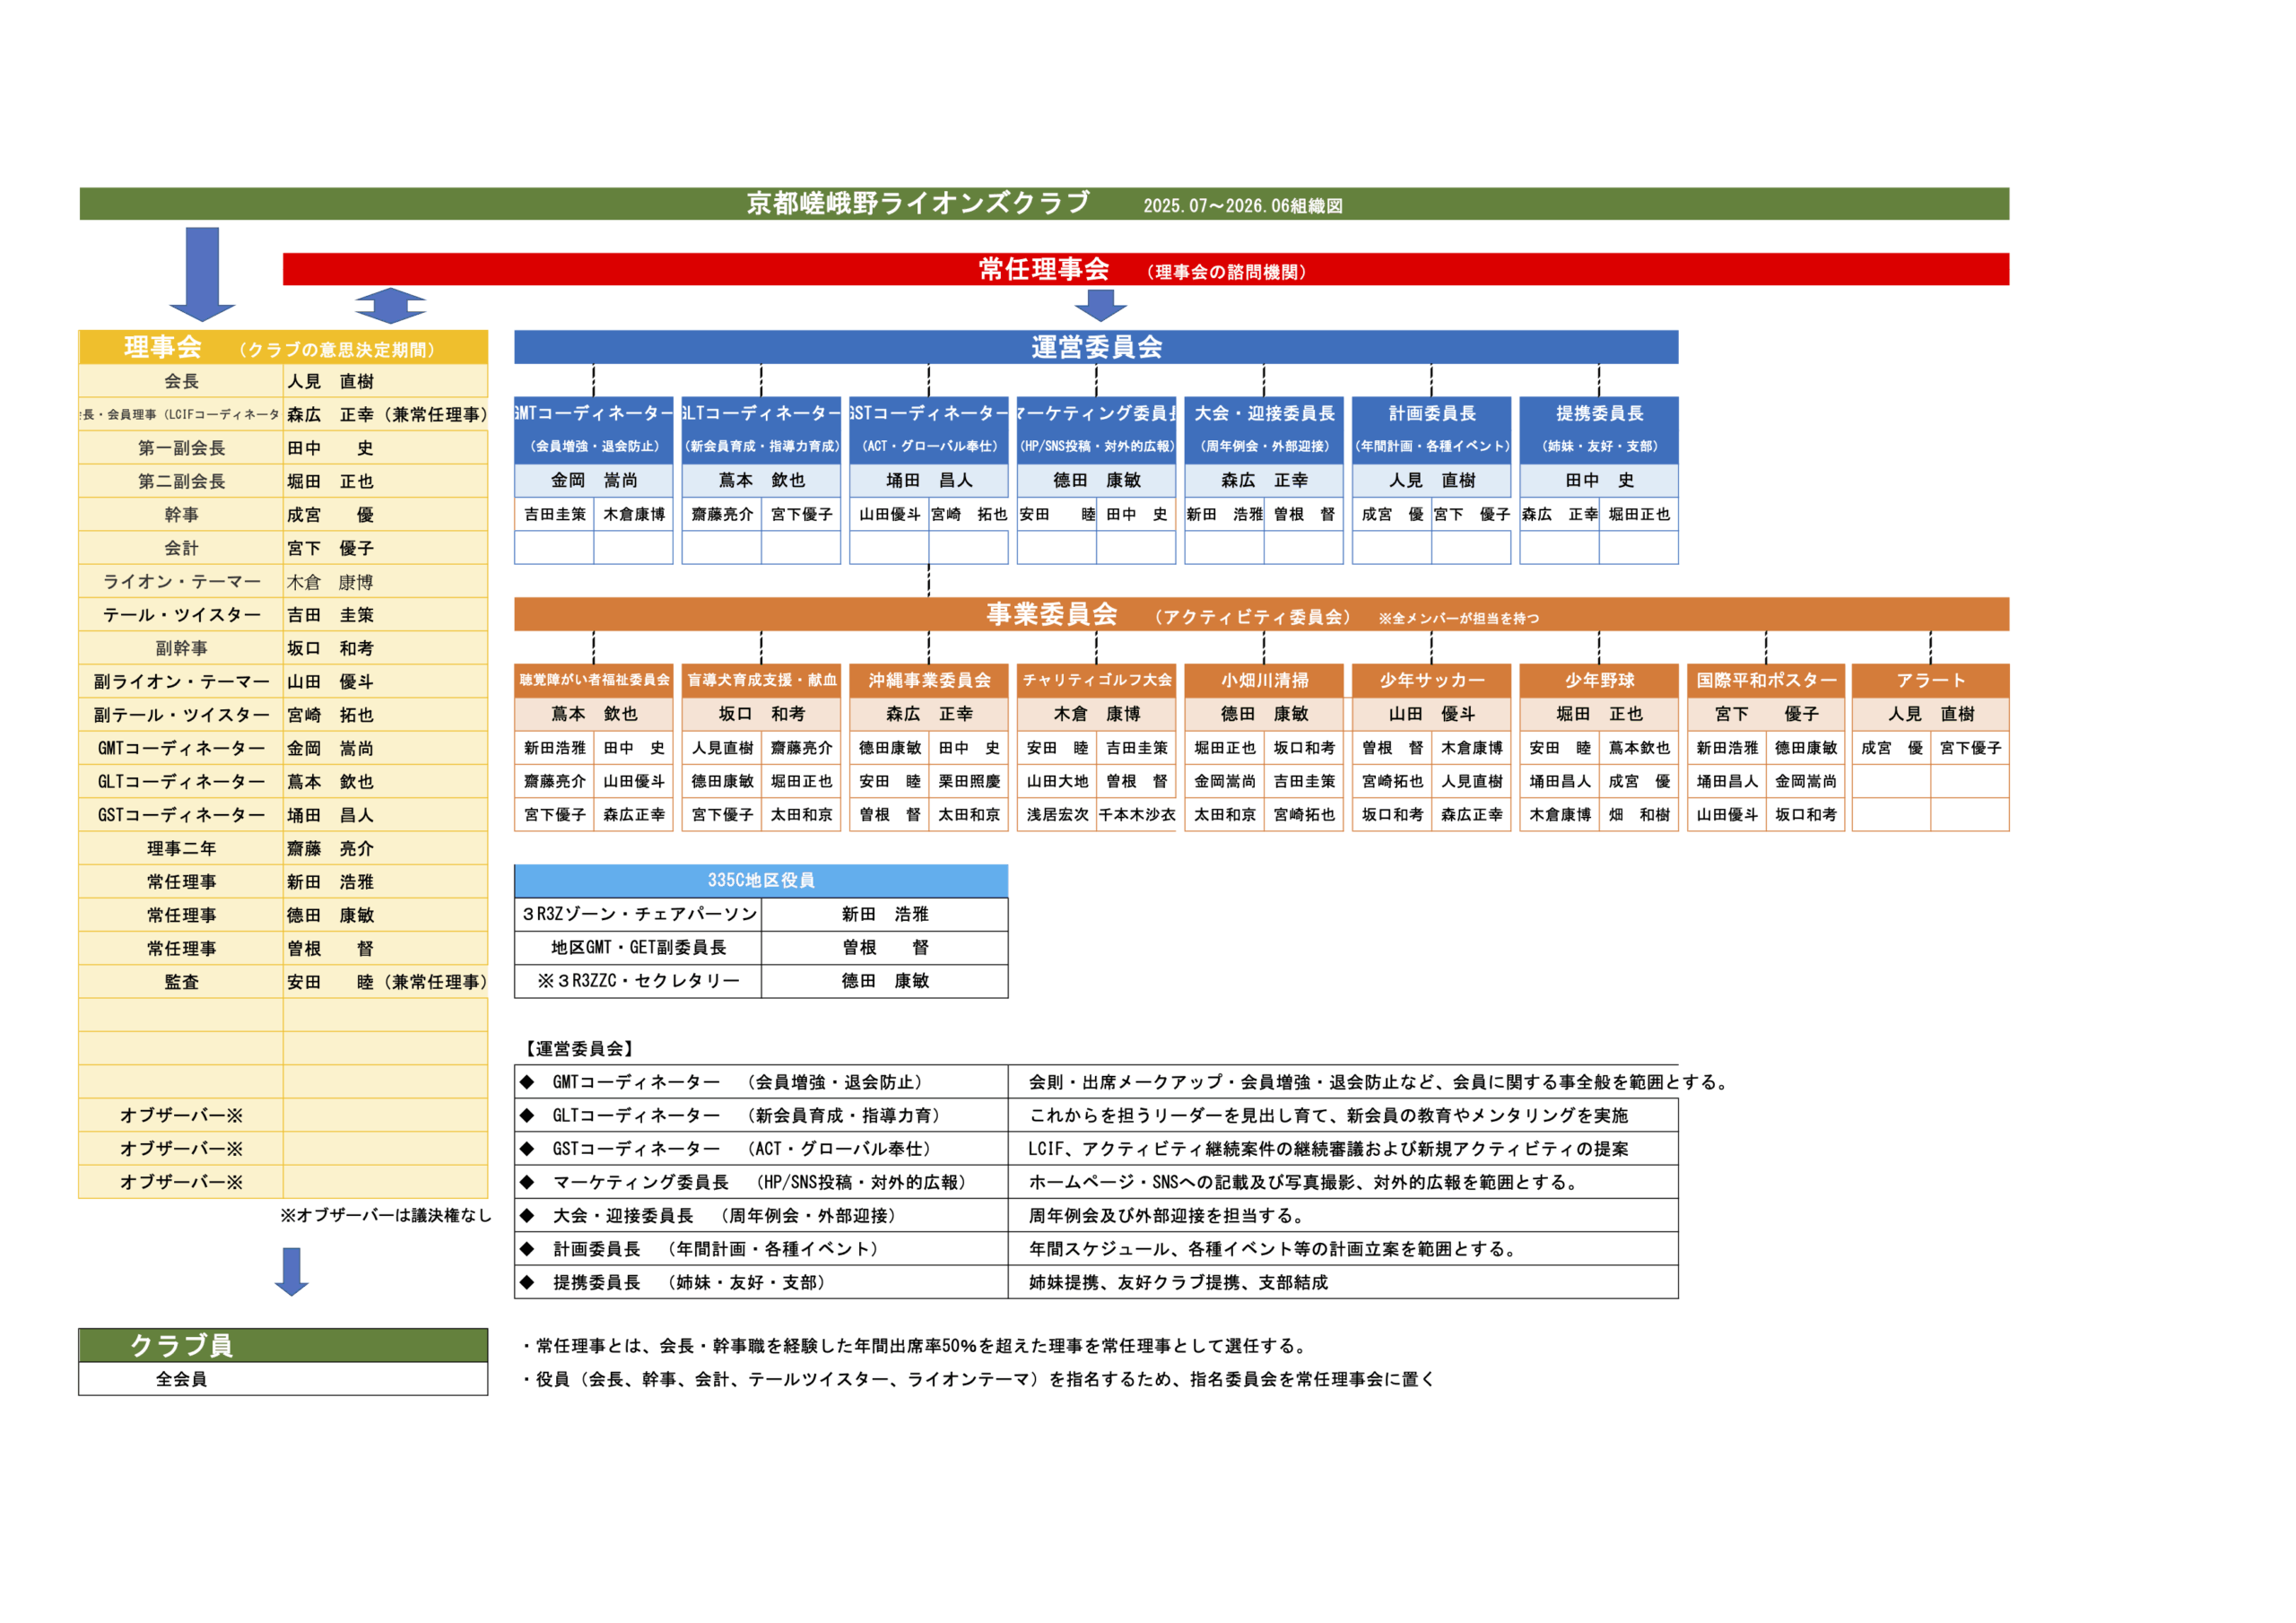The image size is (2296, 1623).
Task: Select the description starting LCIF、アクティビティ
Action: (1328, 1149)
